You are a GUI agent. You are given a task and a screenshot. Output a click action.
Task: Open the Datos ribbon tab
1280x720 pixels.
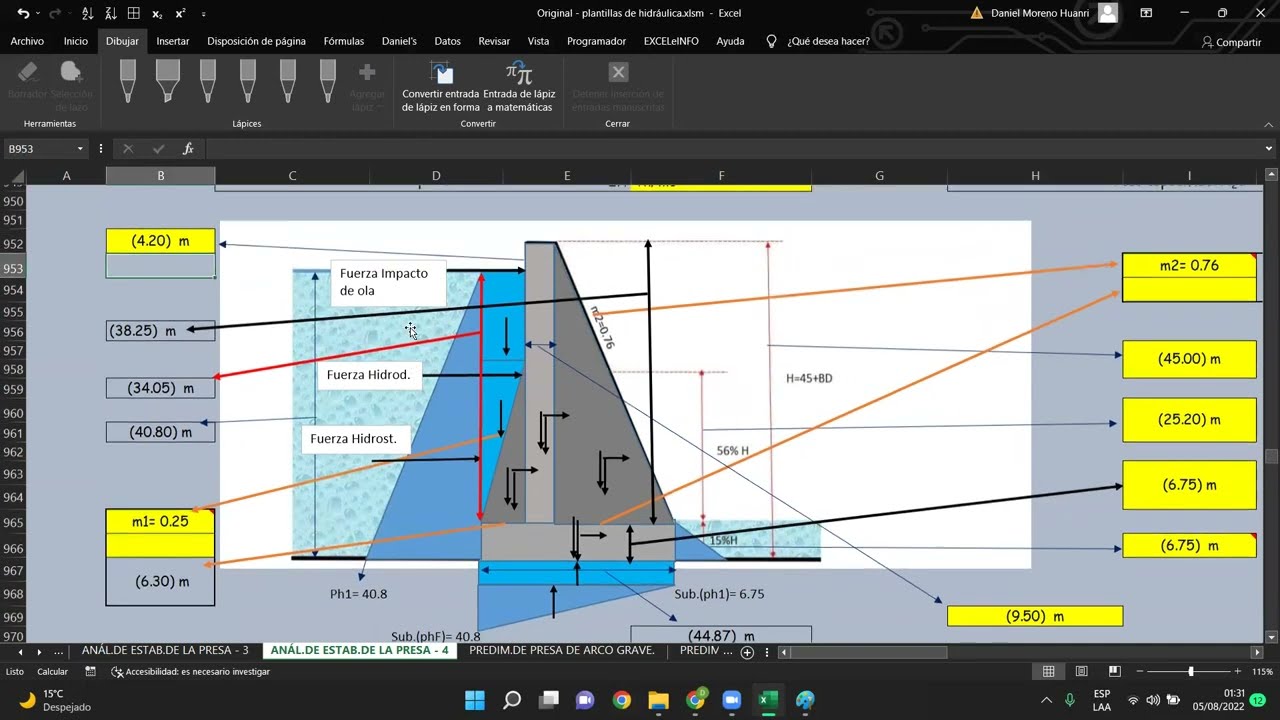448,41
